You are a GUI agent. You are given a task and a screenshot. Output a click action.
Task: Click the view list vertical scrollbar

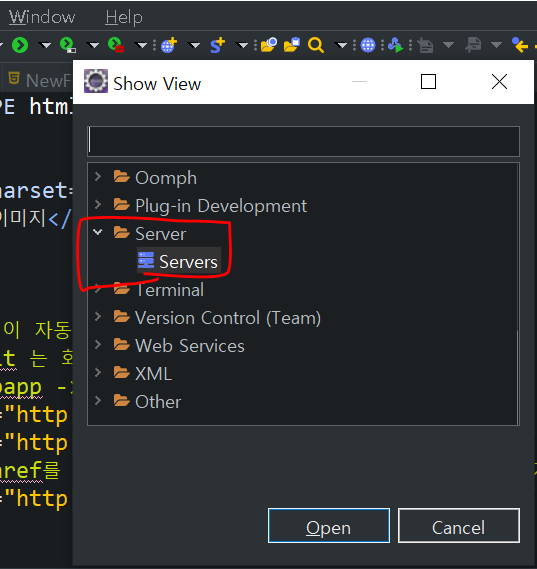point(517,376)
